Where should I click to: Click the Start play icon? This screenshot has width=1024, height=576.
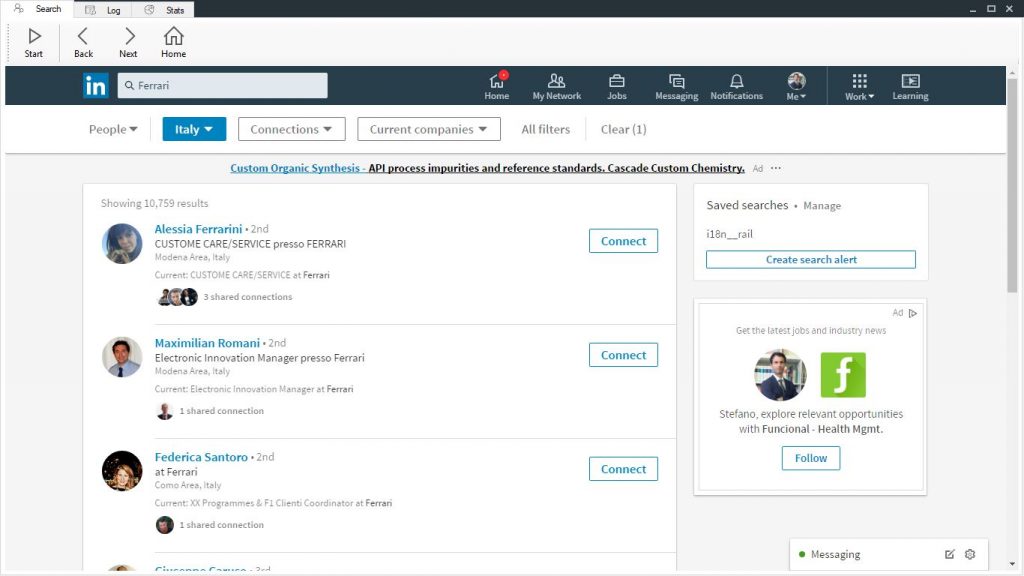(x=34, y=37)
